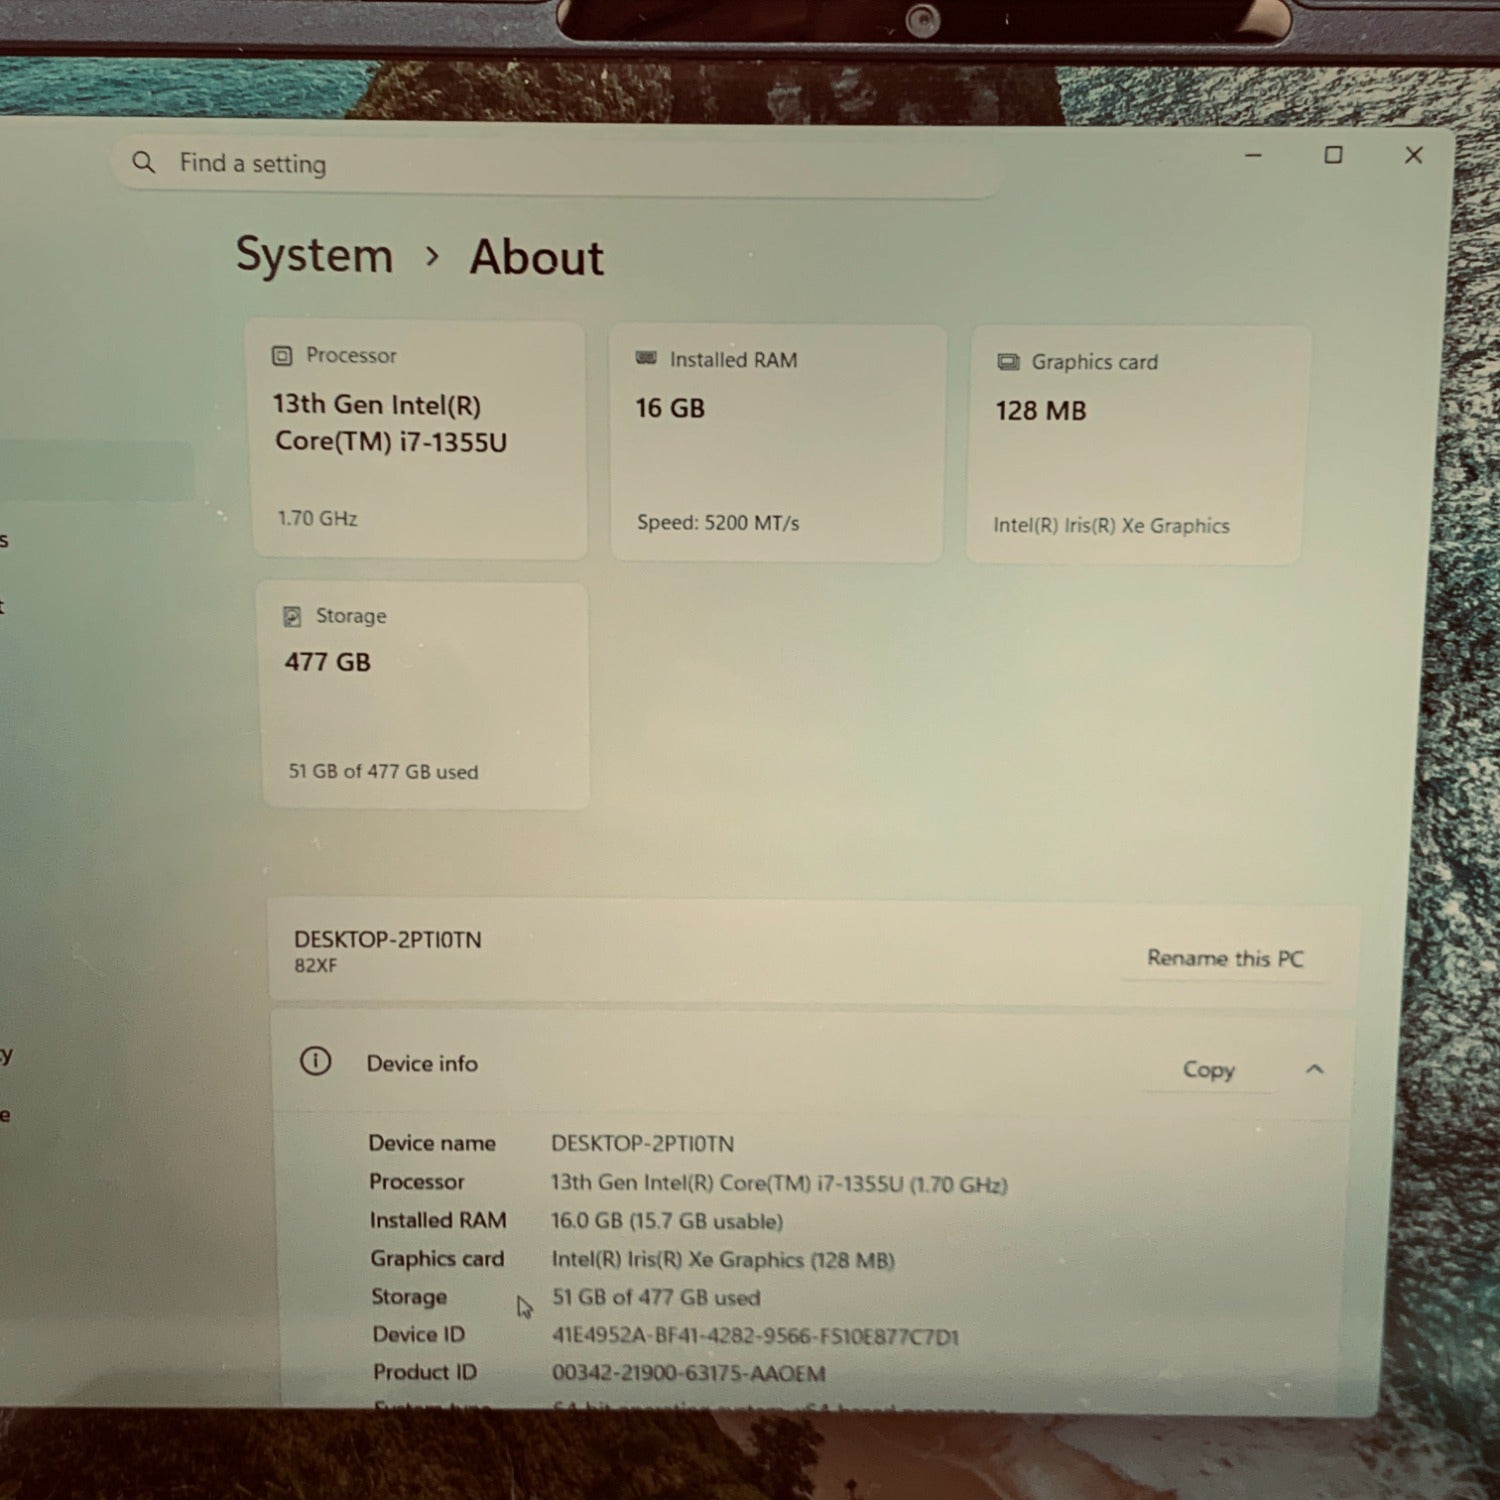This screenshot has height=1500, width=1500.
Task: Collapse the Device info section chevron
Action: coord(1314,1069)
